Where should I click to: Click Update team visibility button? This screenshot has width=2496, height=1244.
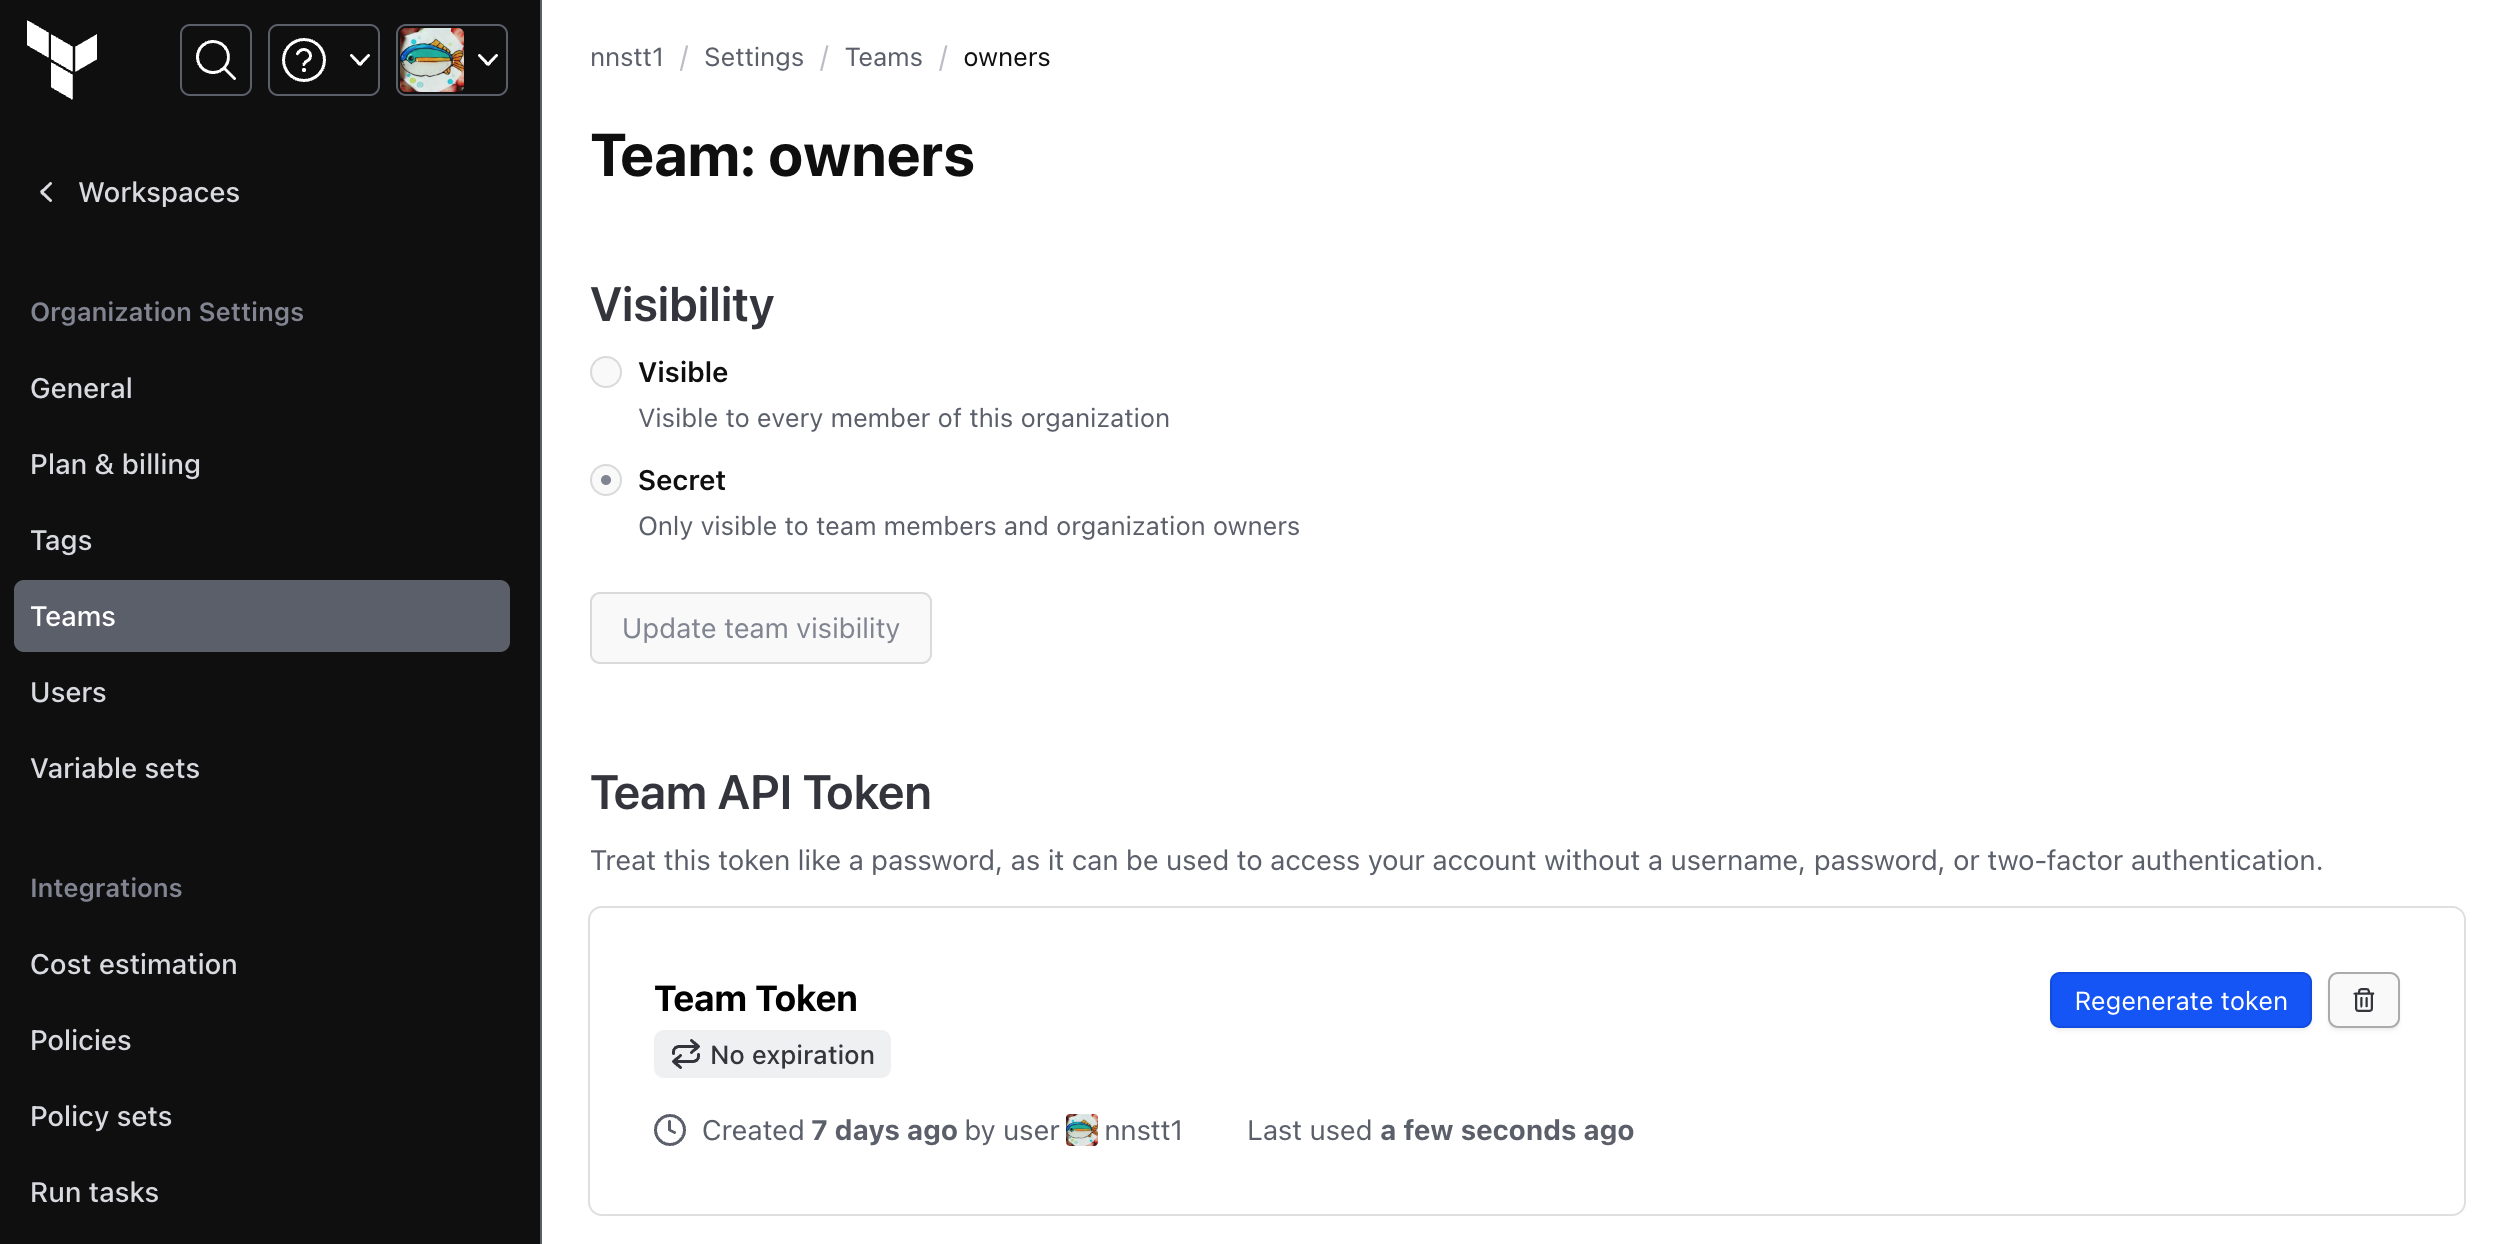click(760, 628)
